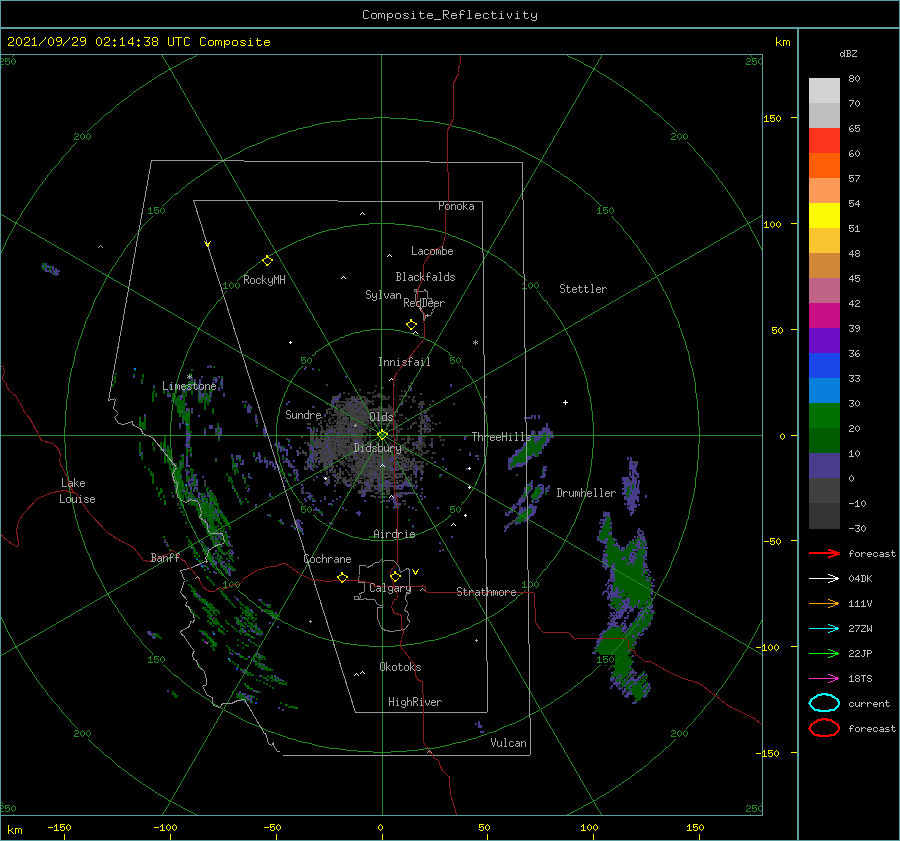Image resolution: width=900 pixels, height=841 pixels.
Task: Click the magenta 18TS arrow in legend
Action: [x=824, y=679]
